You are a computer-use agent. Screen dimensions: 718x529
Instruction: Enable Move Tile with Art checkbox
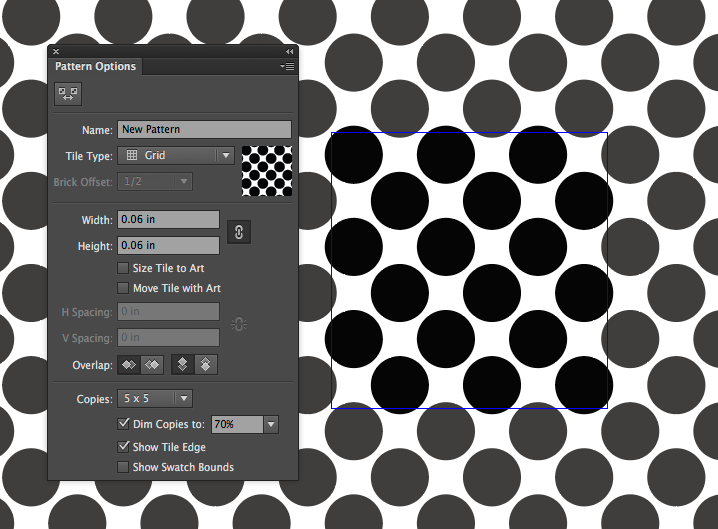coord(123,288)
